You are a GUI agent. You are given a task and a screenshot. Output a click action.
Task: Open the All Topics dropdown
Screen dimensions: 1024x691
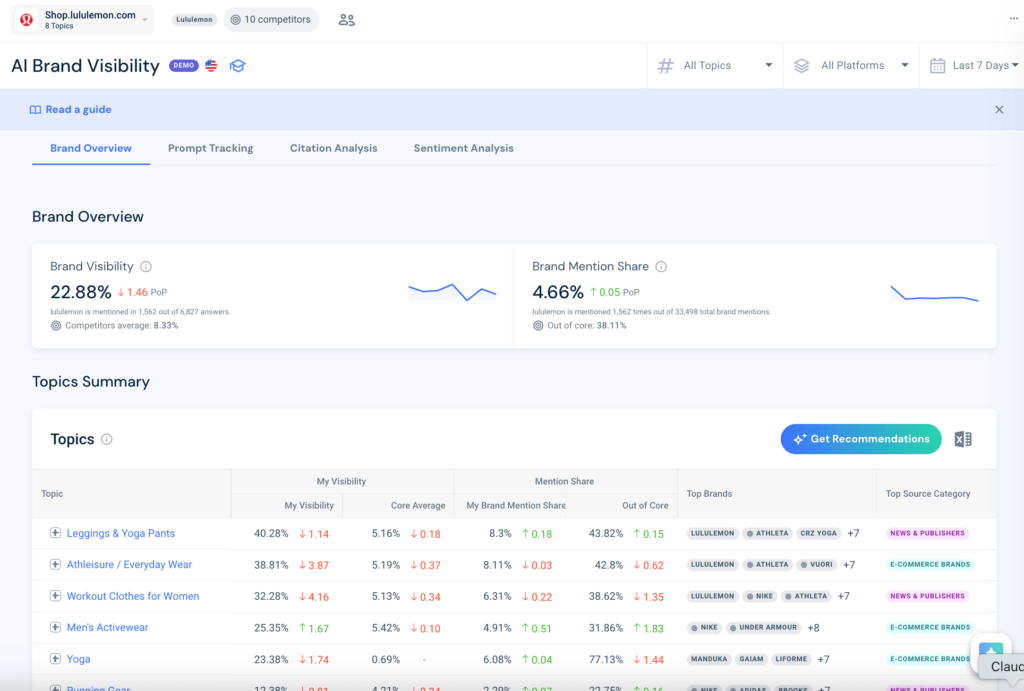pyautogui.click(x=715, y=65)
